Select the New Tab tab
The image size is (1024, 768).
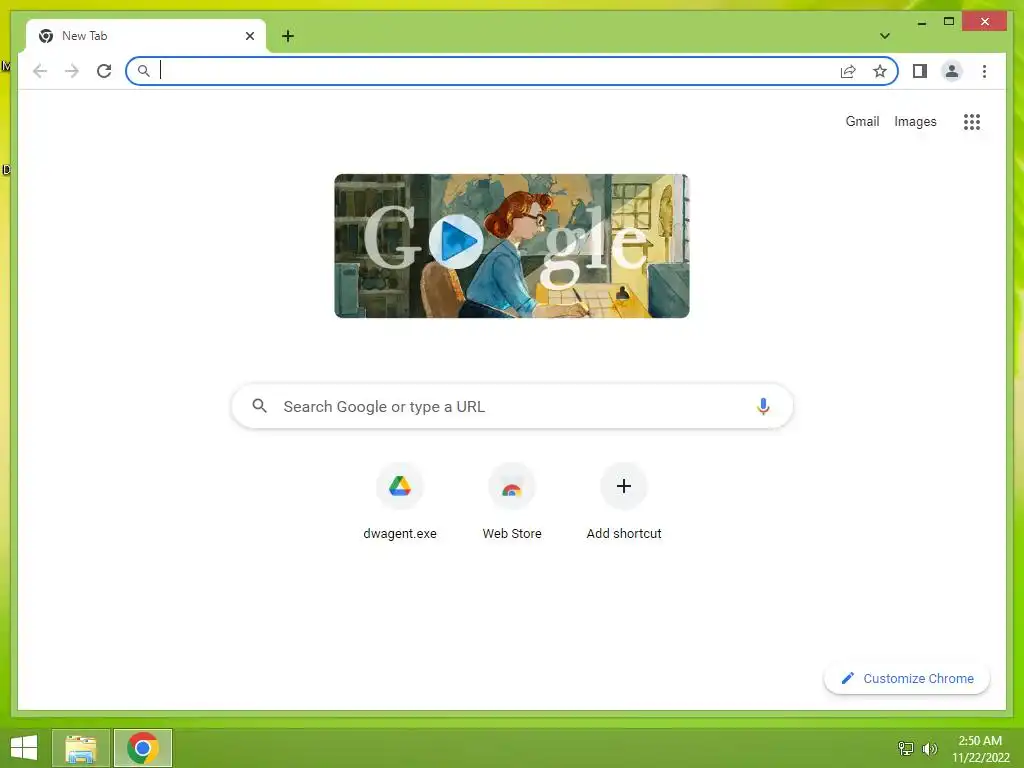(x=145, y=36)
